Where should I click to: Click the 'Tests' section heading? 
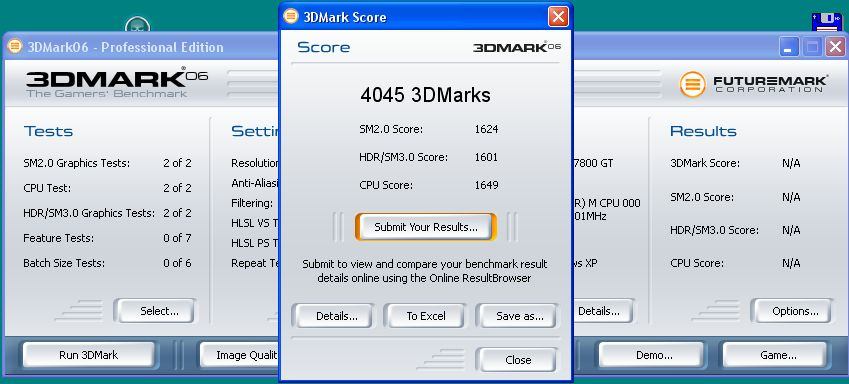(x=48, y=131)
